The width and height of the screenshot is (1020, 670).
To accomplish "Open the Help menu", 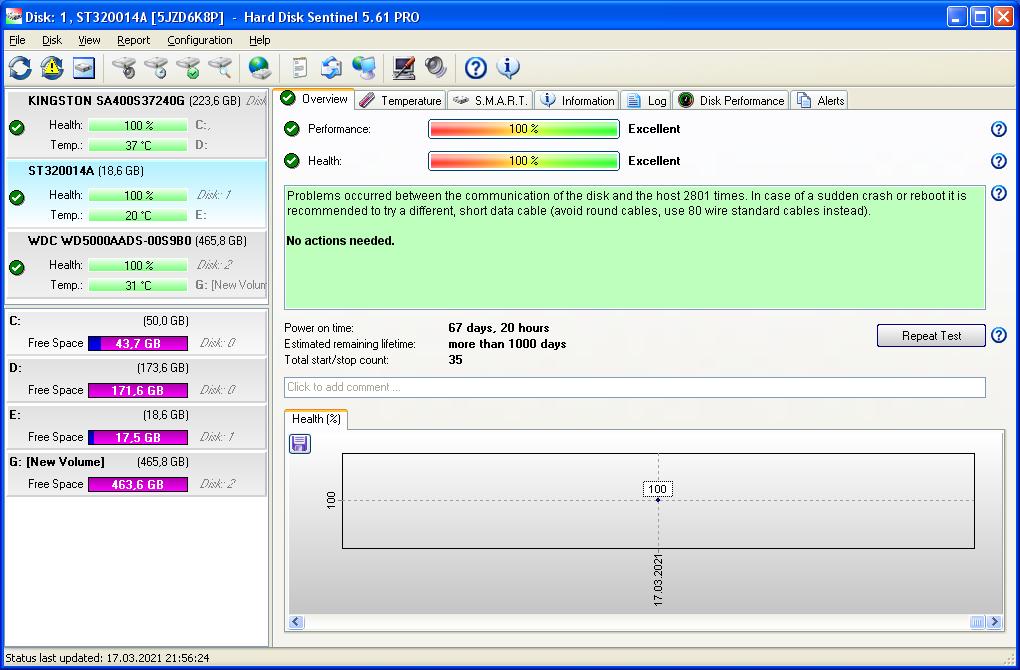I will [260, 40].
